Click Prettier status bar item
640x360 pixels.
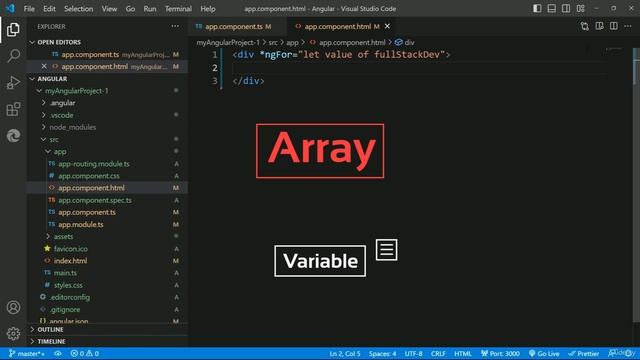[x=584, y=353]
